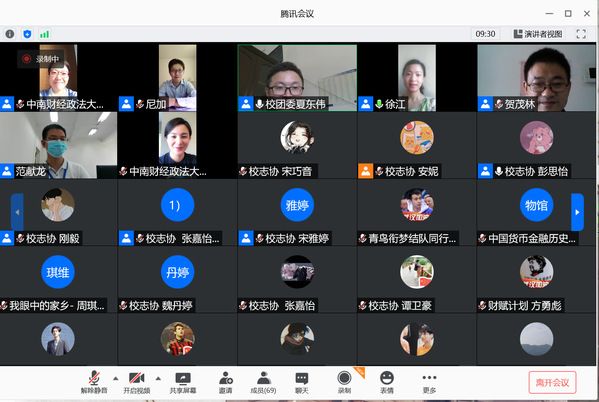599x402 pixels.
Task: Open the 邀请 invite icon
Action: click(226, 383)
